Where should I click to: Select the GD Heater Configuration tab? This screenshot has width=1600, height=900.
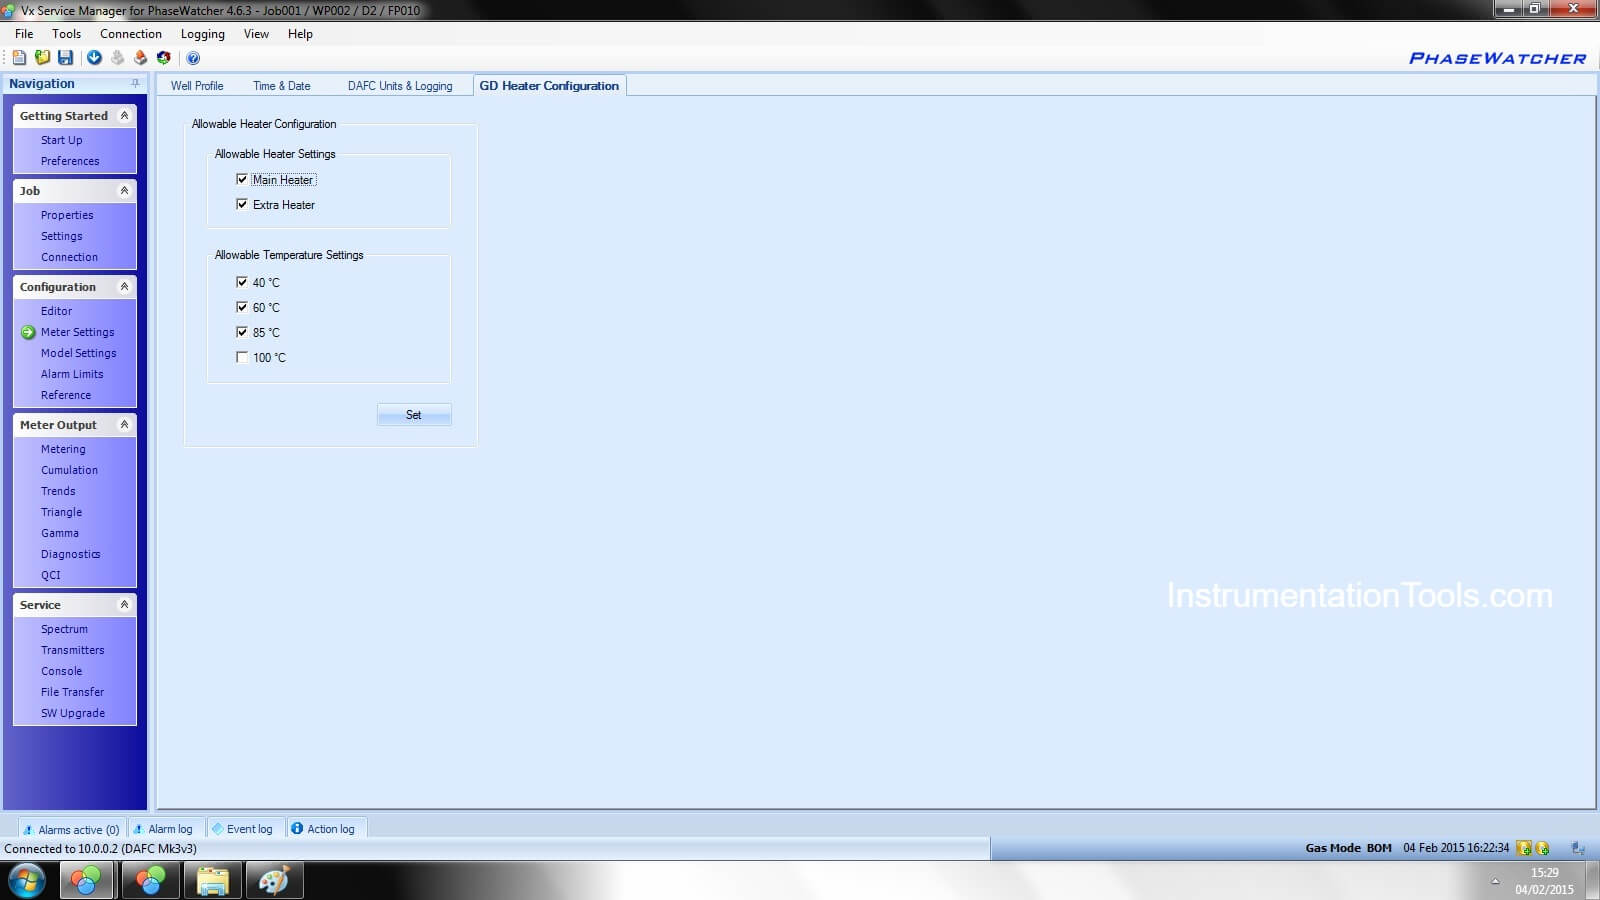tap(549, 86)
